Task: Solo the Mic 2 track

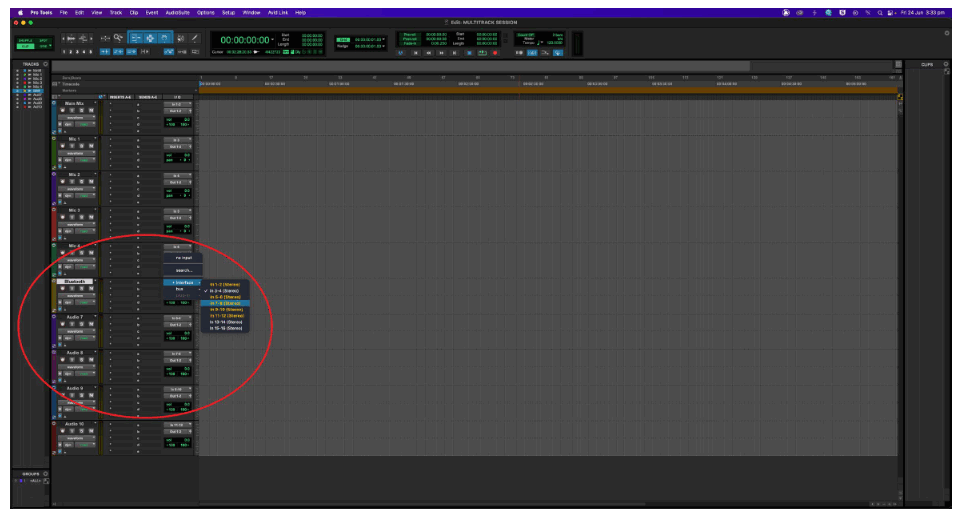Action: coord(81,181)
